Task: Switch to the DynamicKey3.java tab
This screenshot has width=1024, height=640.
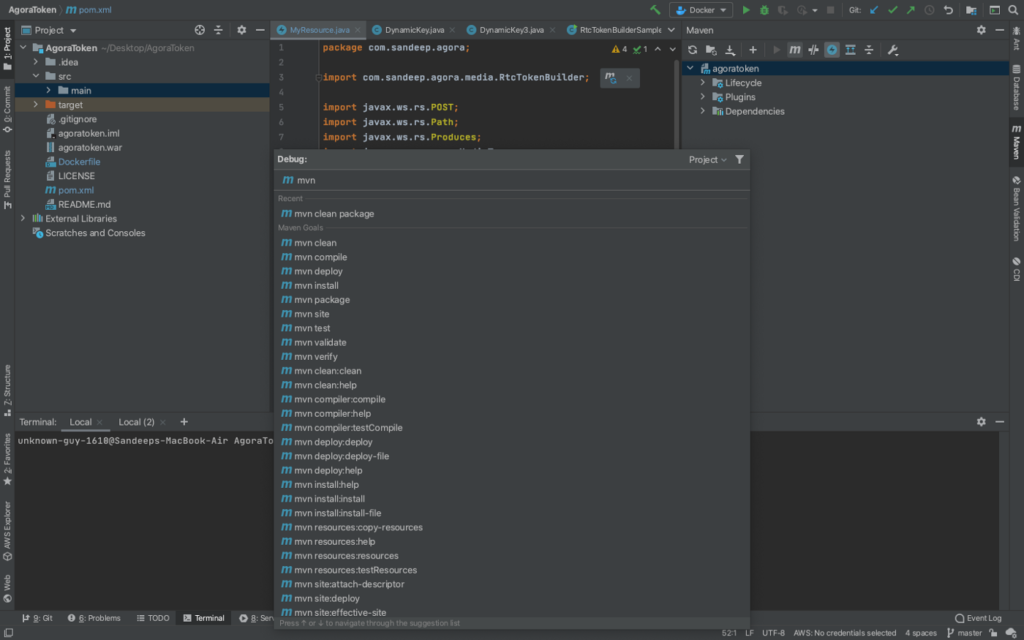Action: click(x=511, y=30)
